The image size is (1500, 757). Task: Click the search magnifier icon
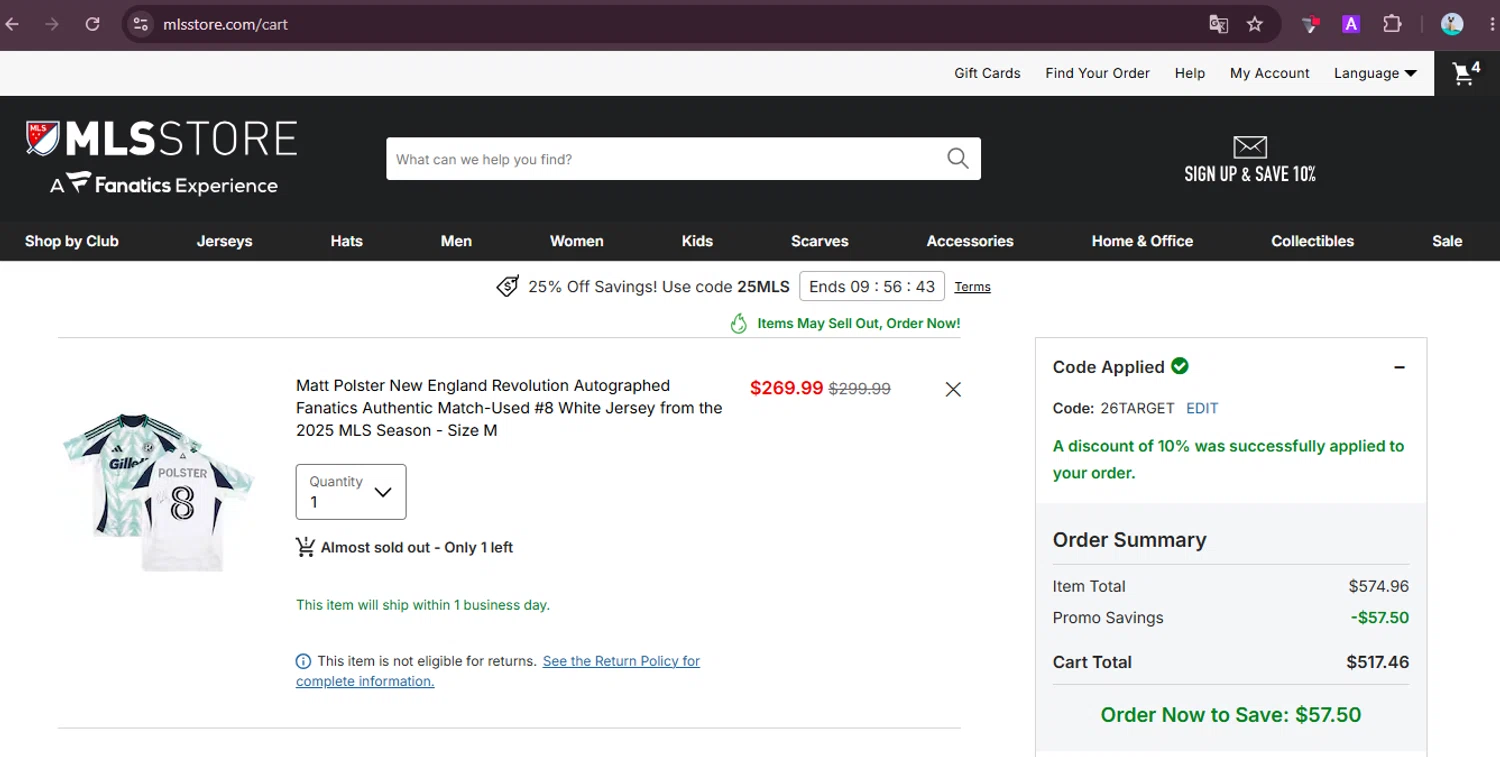coord(957,159)
